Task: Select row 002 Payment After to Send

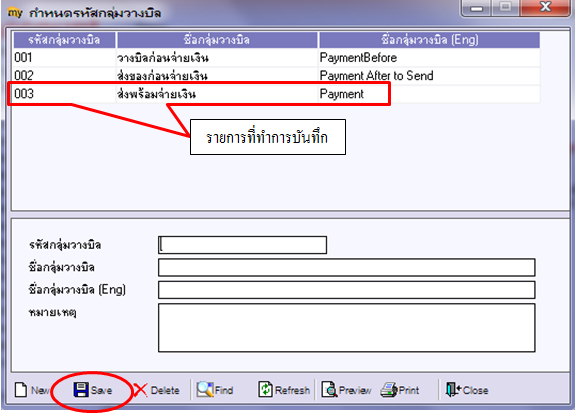Action: click(x=277, y=76)
